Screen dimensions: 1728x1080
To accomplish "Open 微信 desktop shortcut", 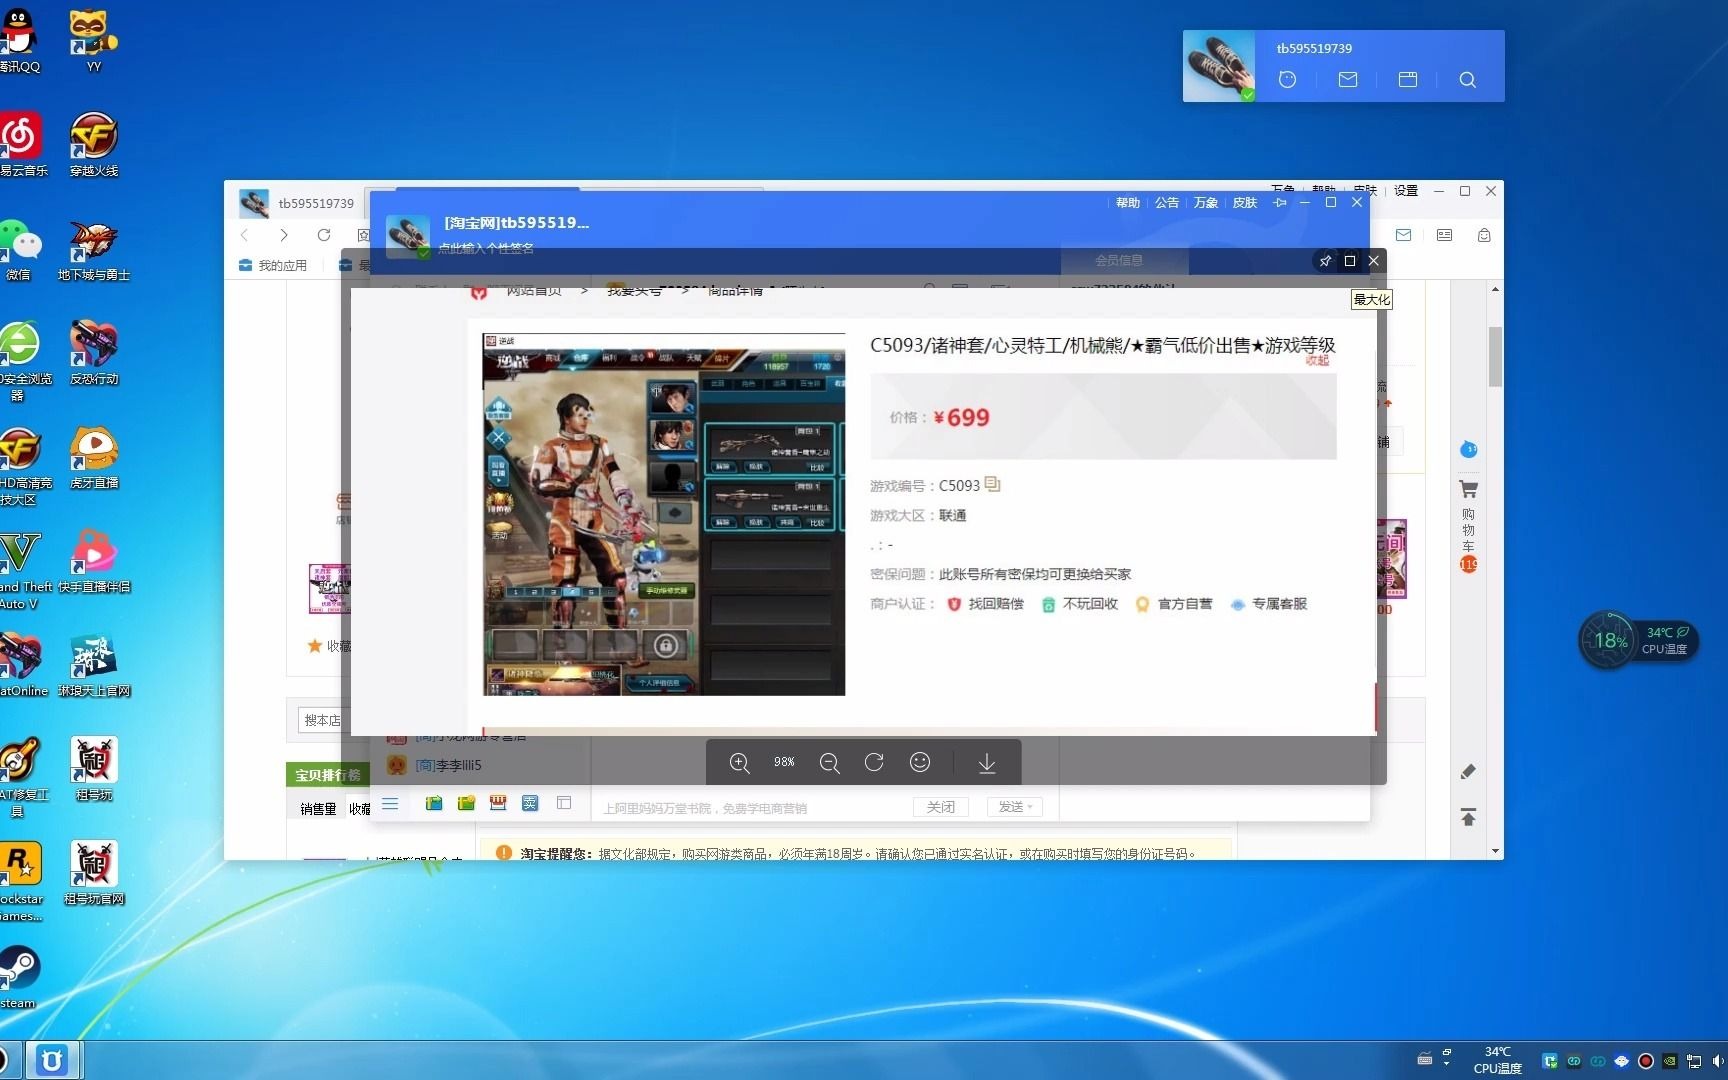I will coord(20,248).
